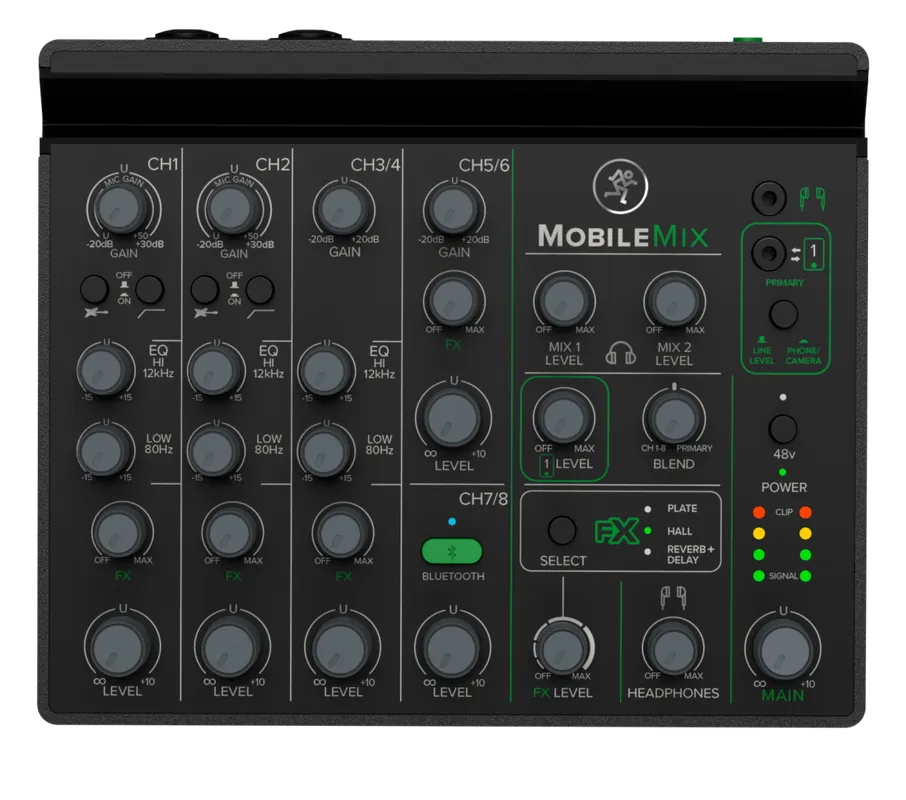
Task: Click the green earbuds icon by jack
Action: click(x=812, y=198)
